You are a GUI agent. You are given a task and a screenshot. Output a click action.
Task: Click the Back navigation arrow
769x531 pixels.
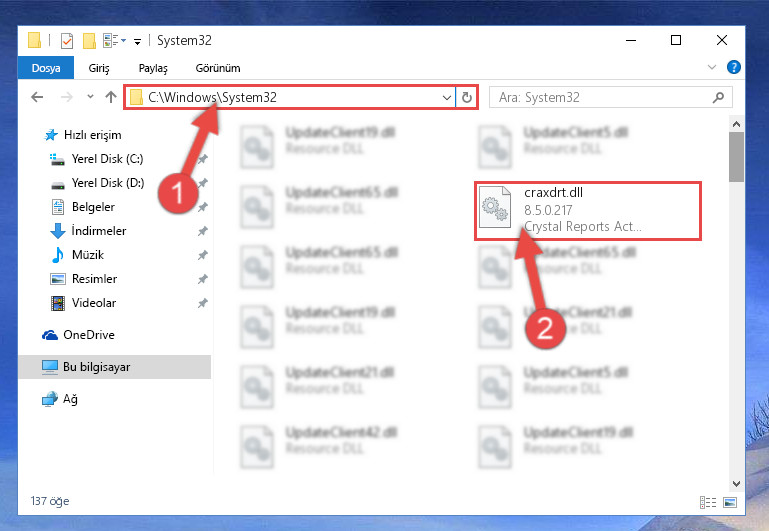tap(37, 97)
